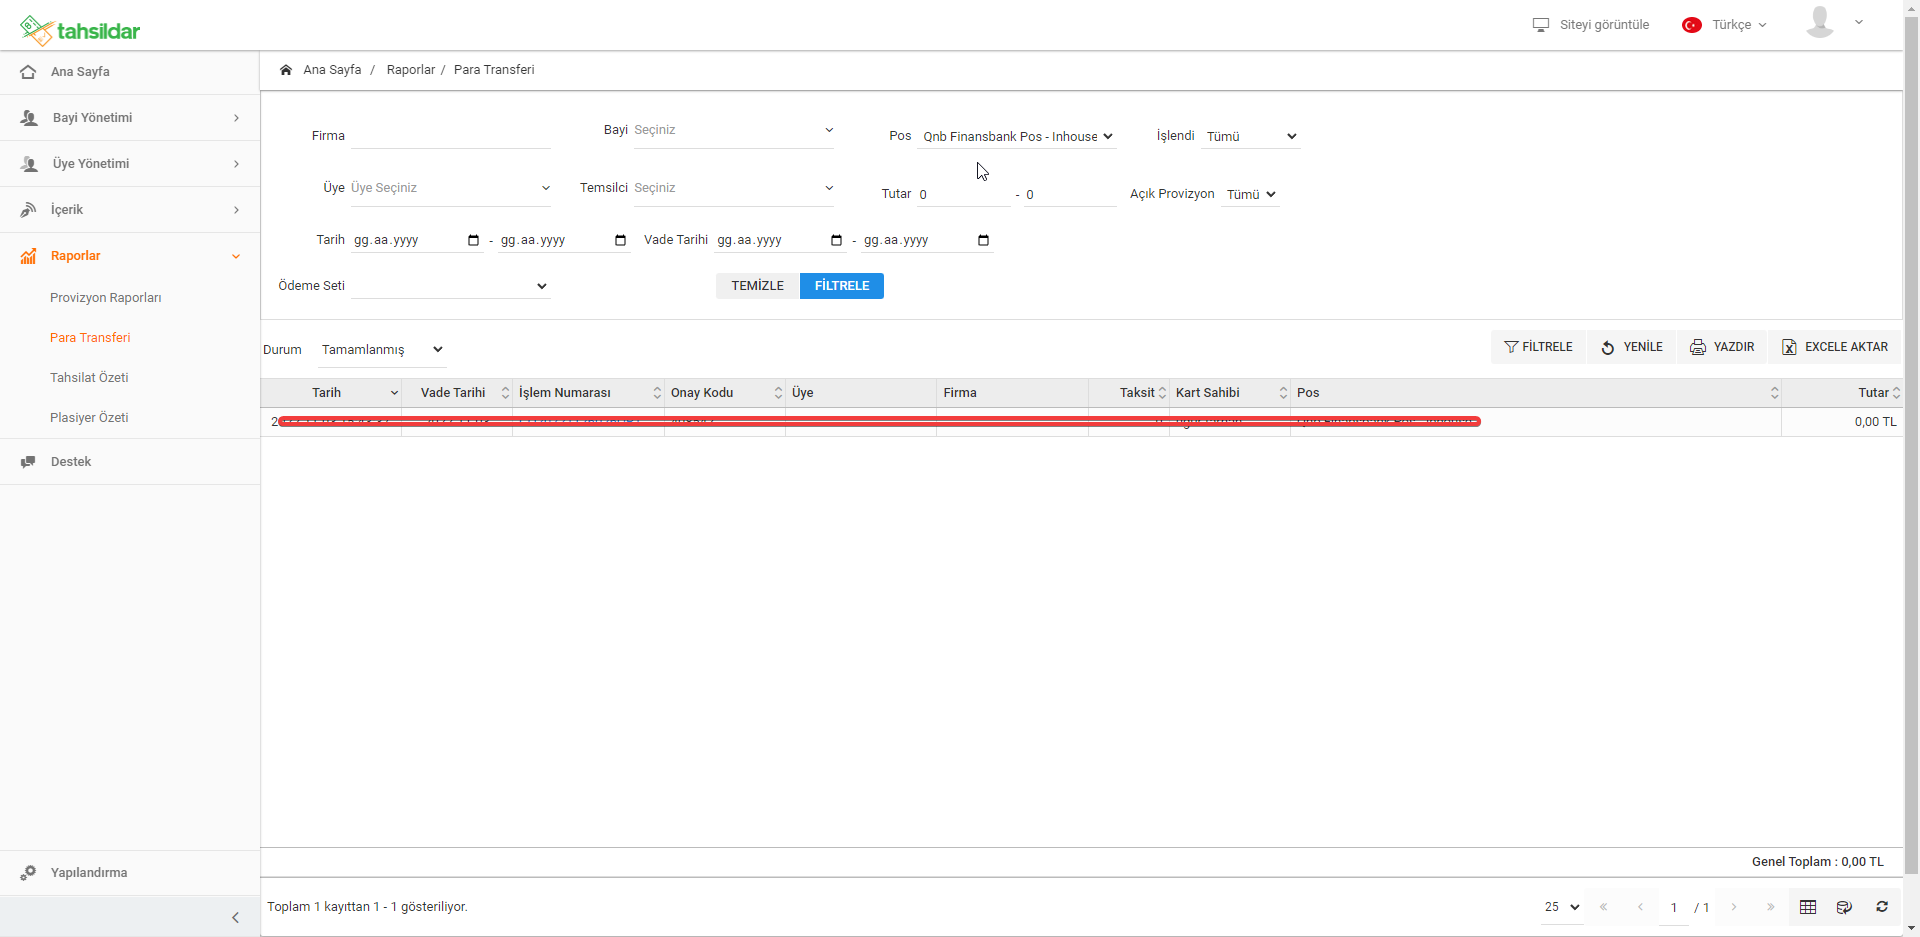
Task: Open the Türkçe language dropdown
Action: (x=1739, y=25)
